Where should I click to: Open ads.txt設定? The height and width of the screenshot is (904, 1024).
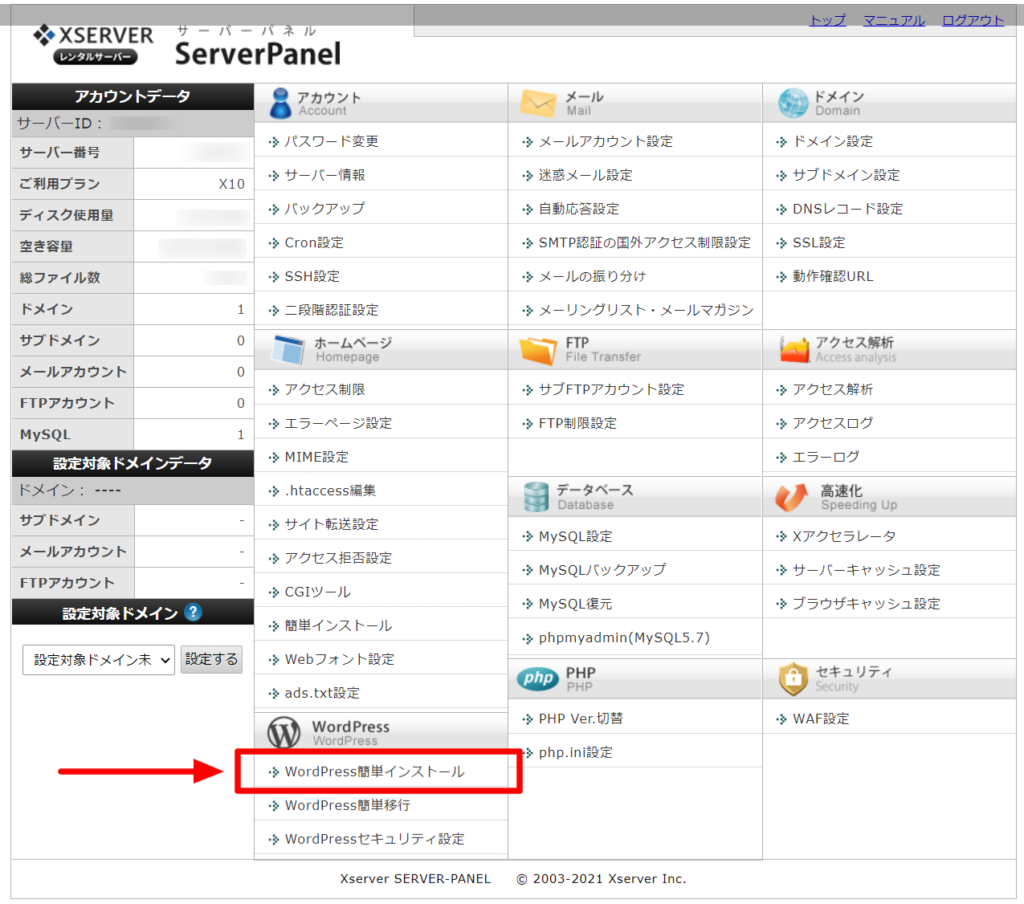(x=322, y=693)
